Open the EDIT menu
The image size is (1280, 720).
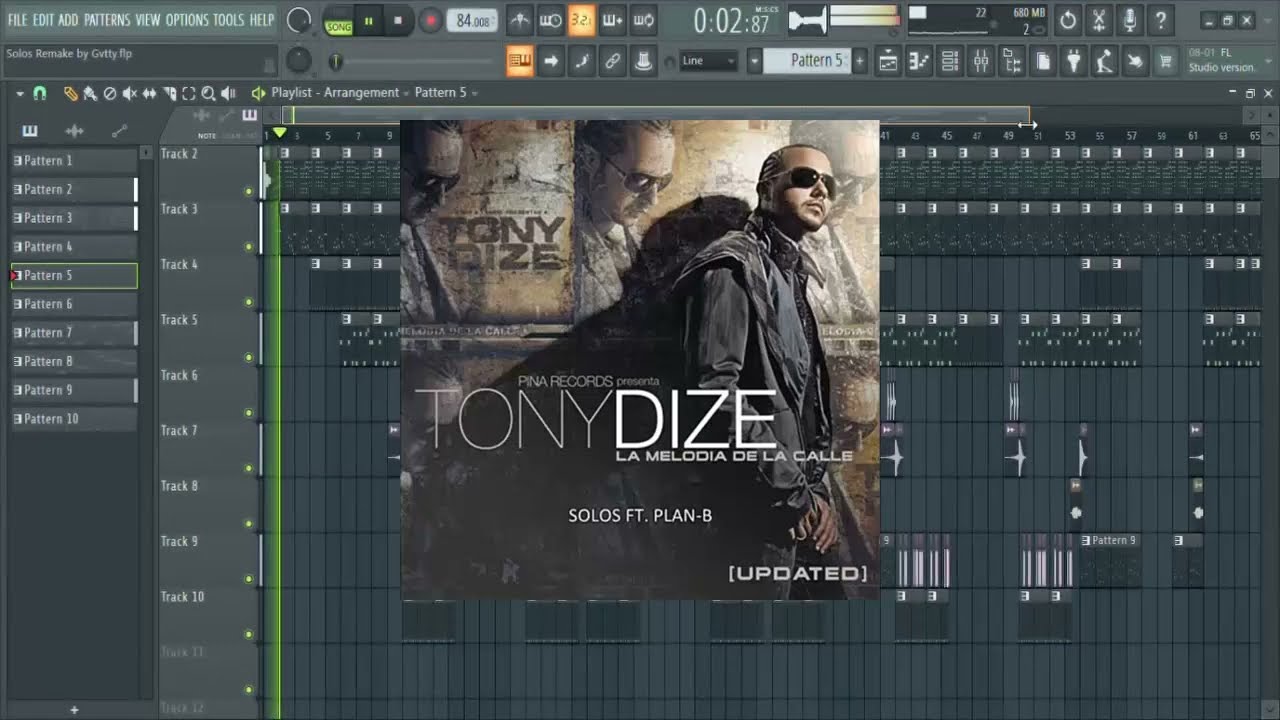[43, 20]
